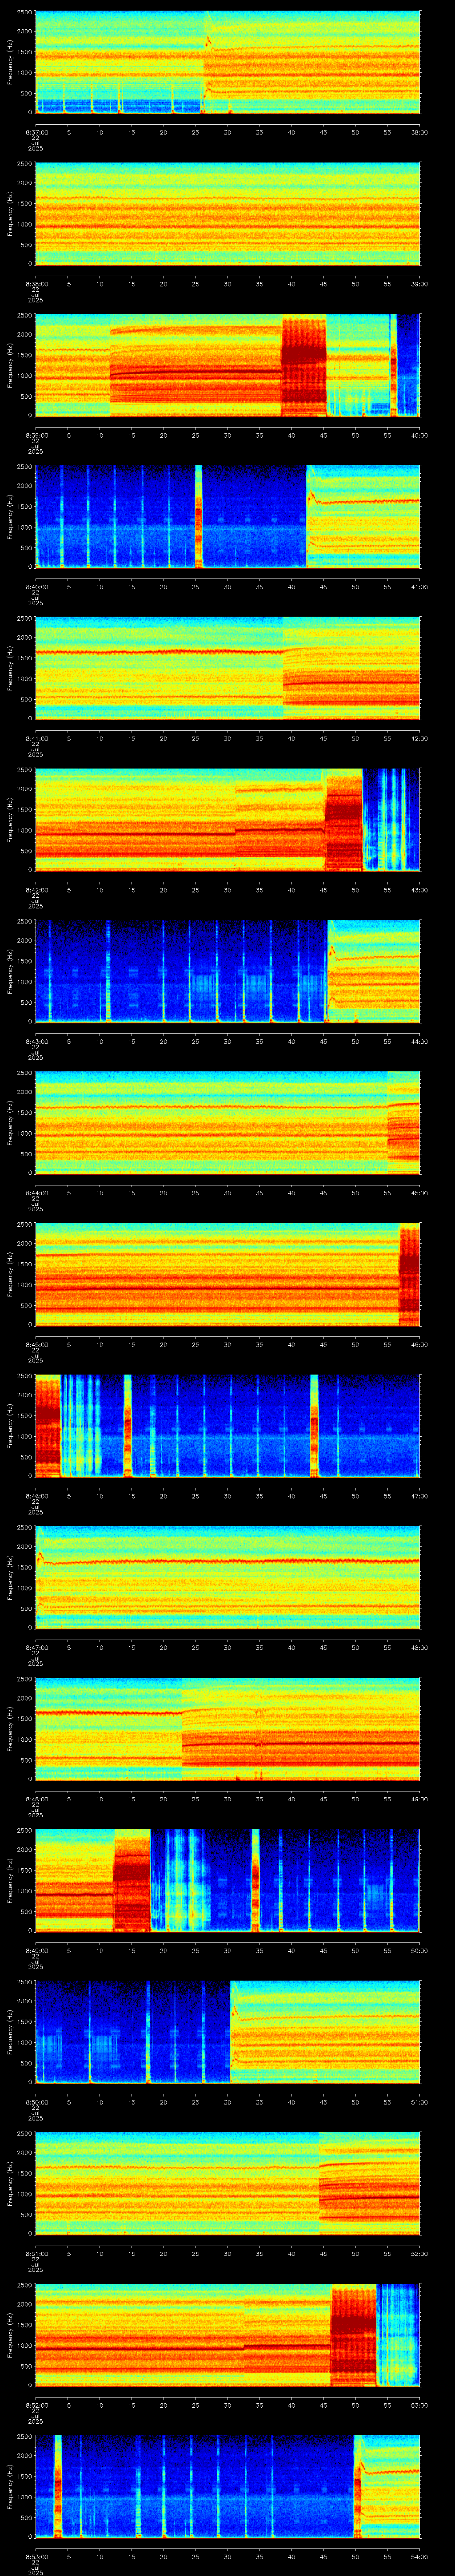Click the '38:00' end time label

419,132
